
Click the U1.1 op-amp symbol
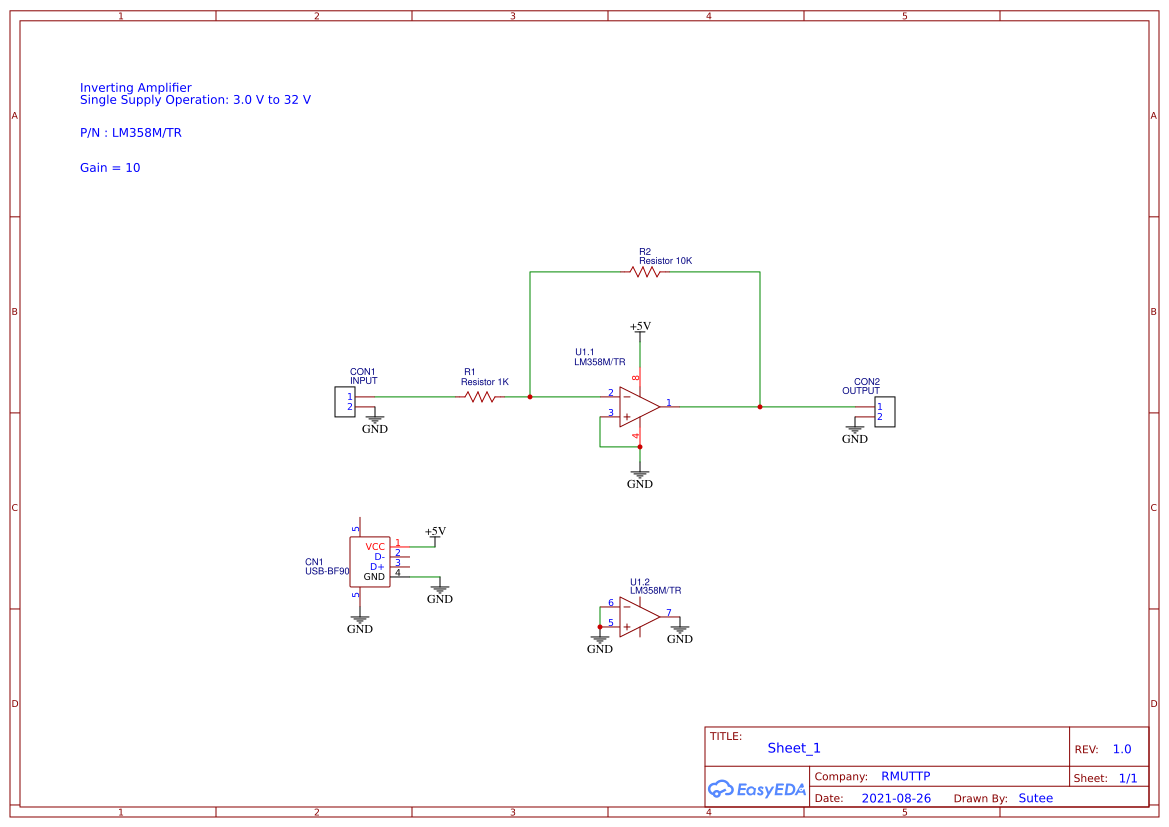point(637,405)
